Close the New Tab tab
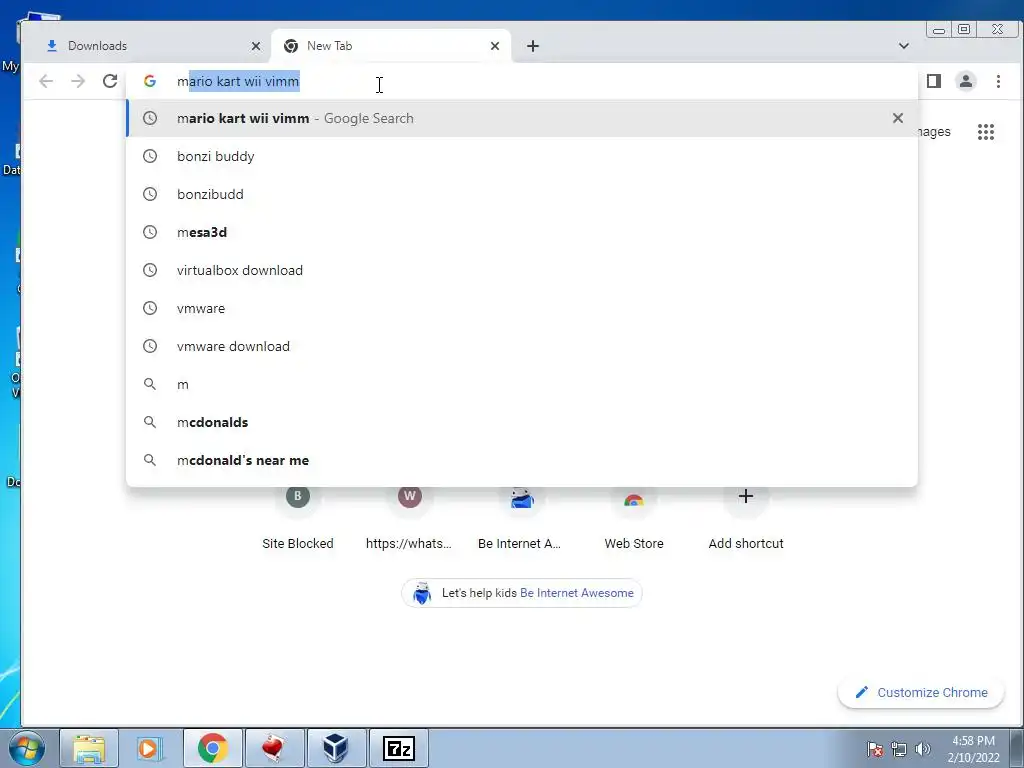The height and width of the screenshot is (768, 1024). (495, 46)
